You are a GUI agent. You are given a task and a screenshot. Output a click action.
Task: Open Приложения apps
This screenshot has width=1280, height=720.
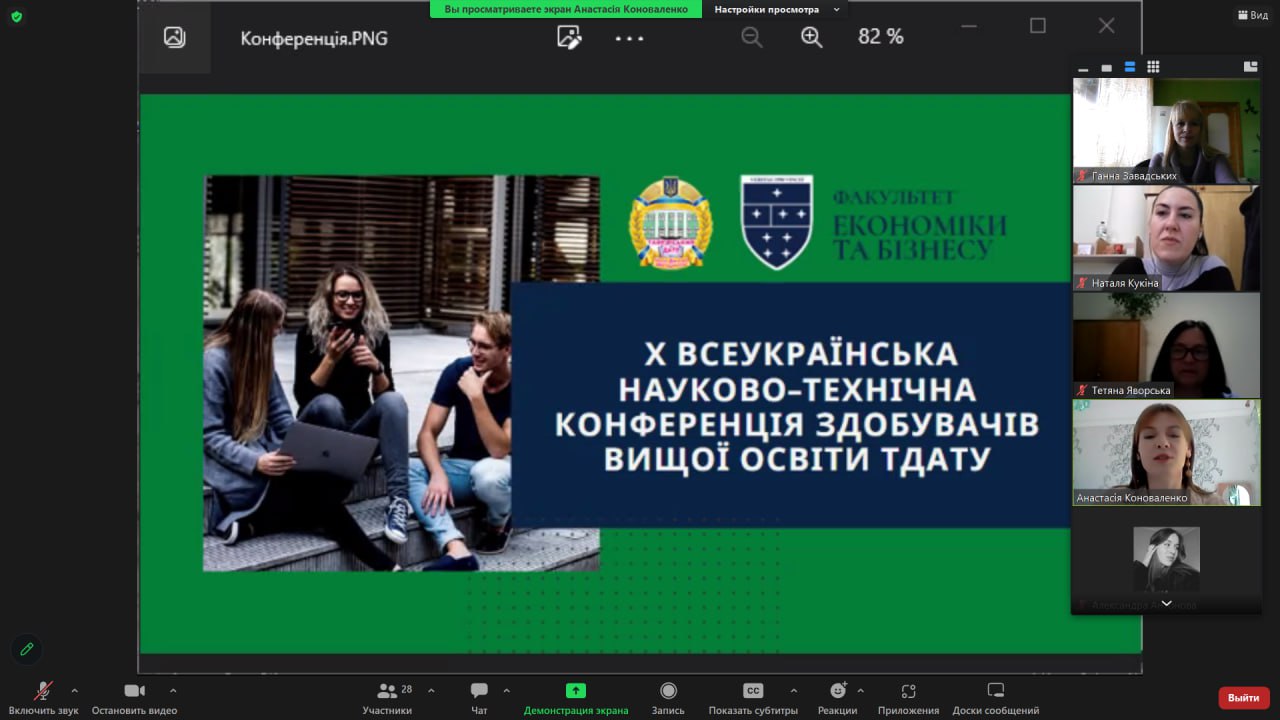click(908, 697)
